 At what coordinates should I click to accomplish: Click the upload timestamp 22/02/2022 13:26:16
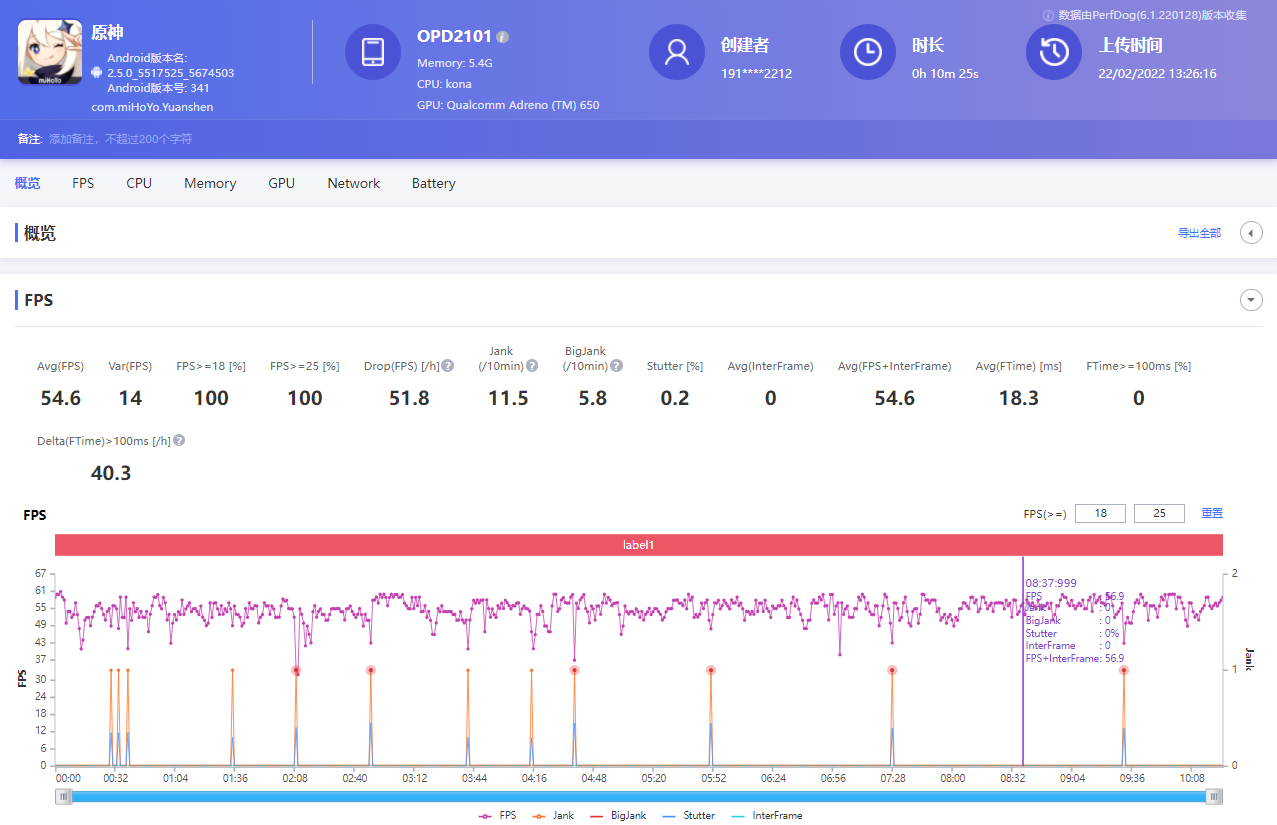pyautogui.click(x=1157, y=73)
